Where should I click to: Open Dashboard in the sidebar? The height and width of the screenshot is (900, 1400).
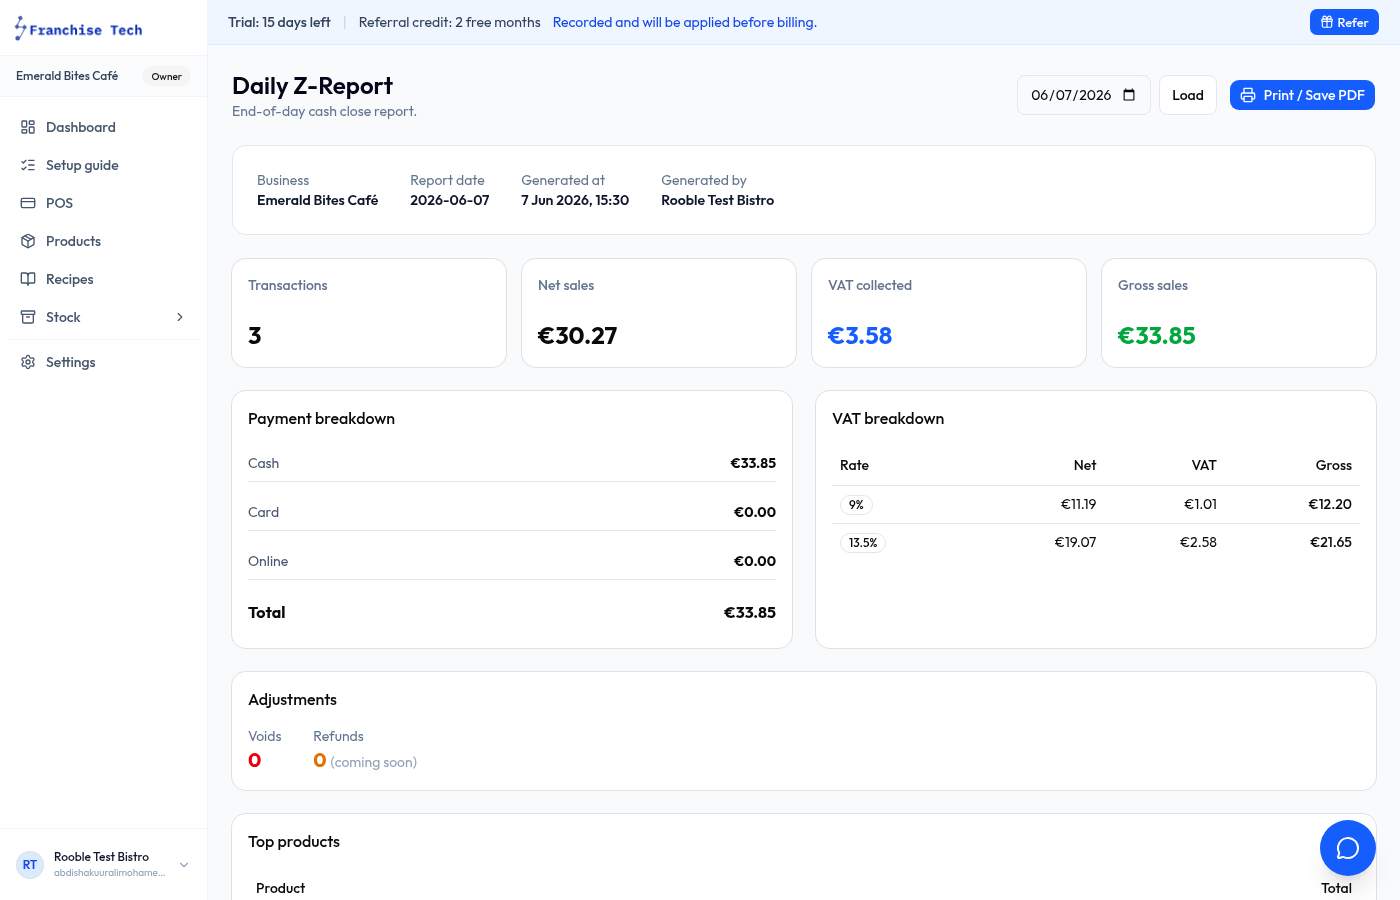click(x=104, y=127)
